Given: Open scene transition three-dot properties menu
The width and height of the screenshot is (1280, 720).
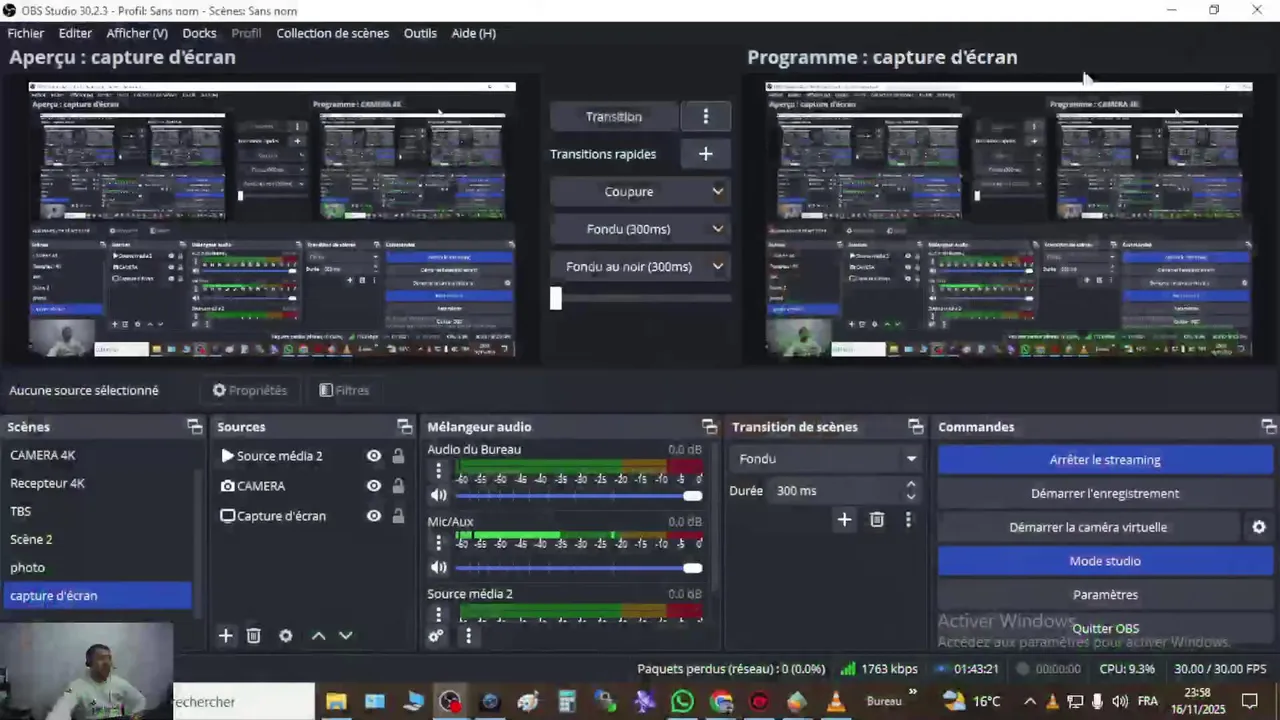Looking at the screenshot, I should [x=908, y=520].
